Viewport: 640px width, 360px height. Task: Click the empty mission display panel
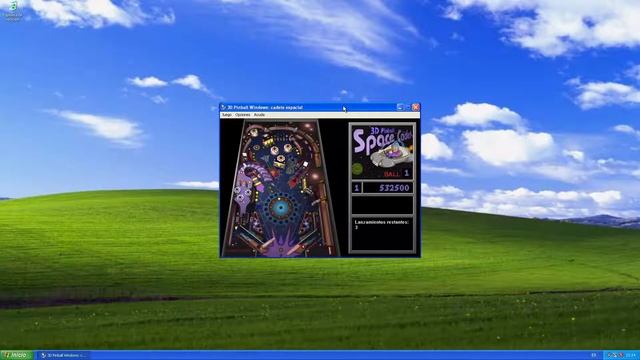[382, 205]
